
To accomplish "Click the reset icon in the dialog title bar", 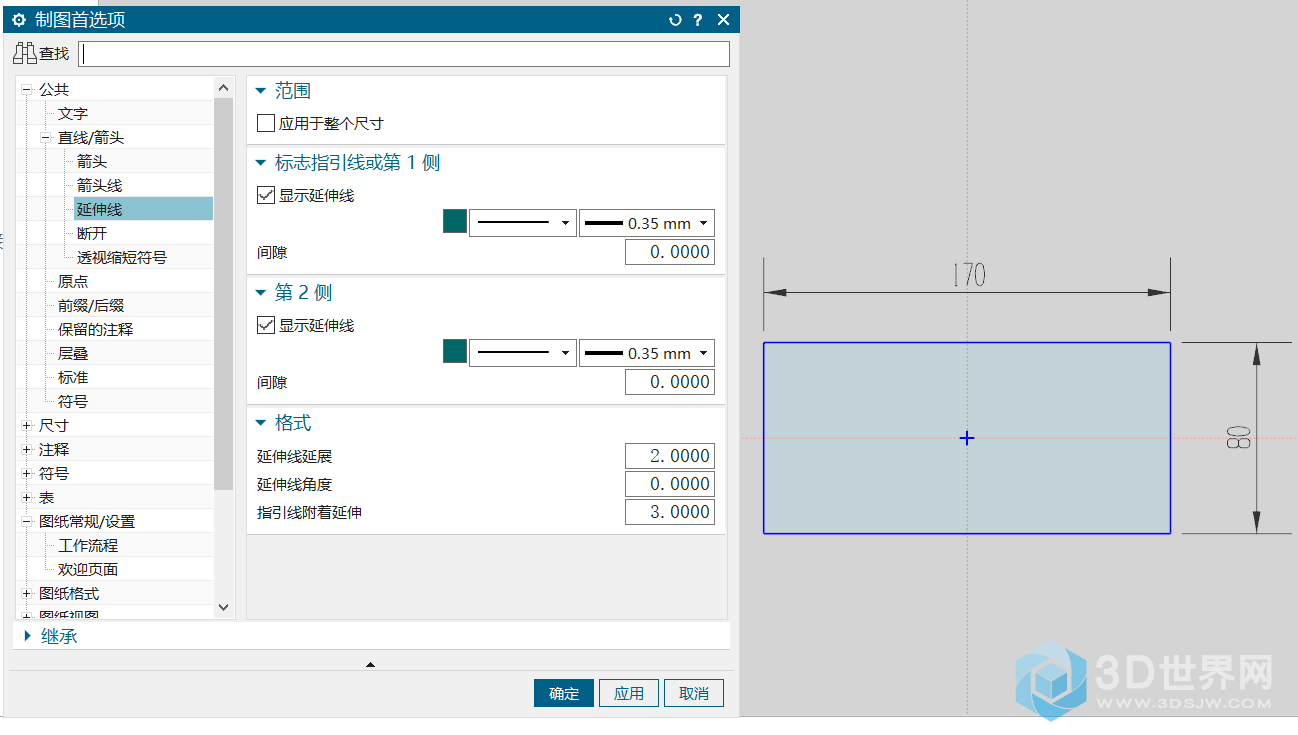I will point(675,20).
